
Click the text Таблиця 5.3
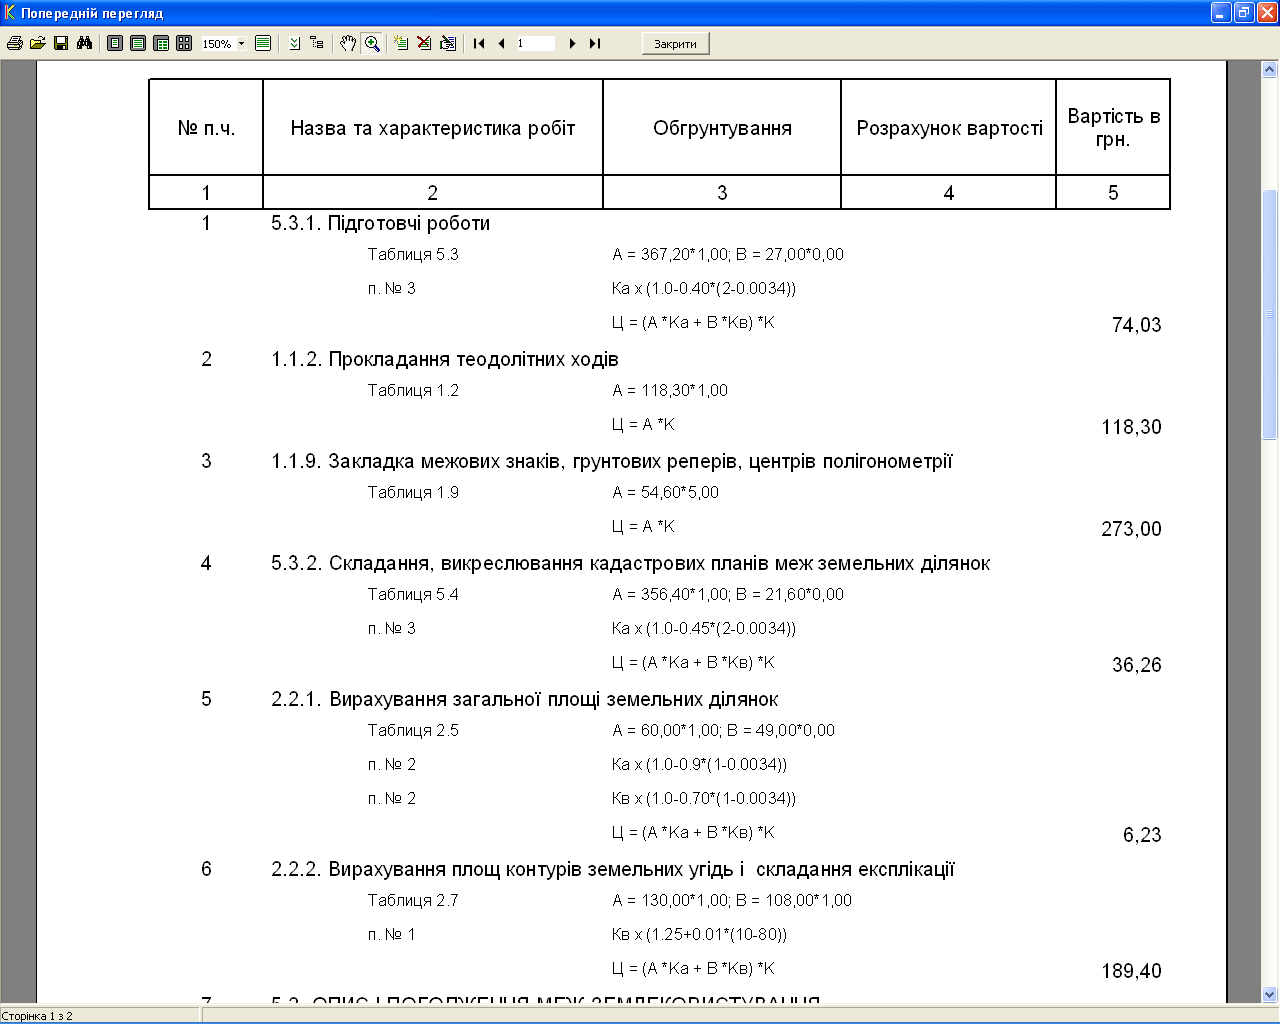pyautogui.click(x=413, y=254)
